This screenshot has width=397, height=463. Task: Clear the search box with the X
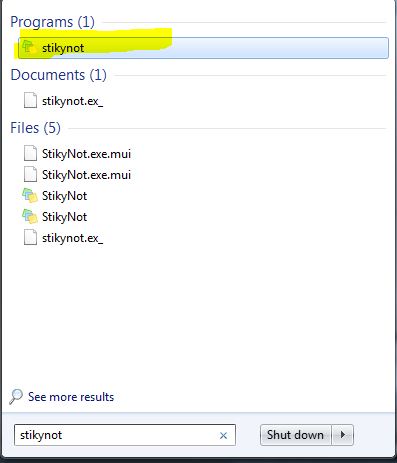tap(223, 435)
